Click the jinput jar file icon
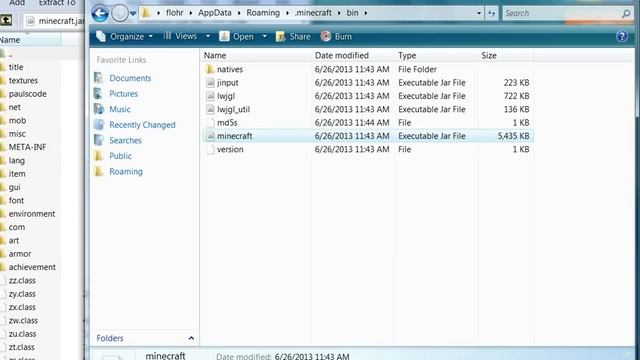The height and width of the screenshot is (360, 640). 210,83
